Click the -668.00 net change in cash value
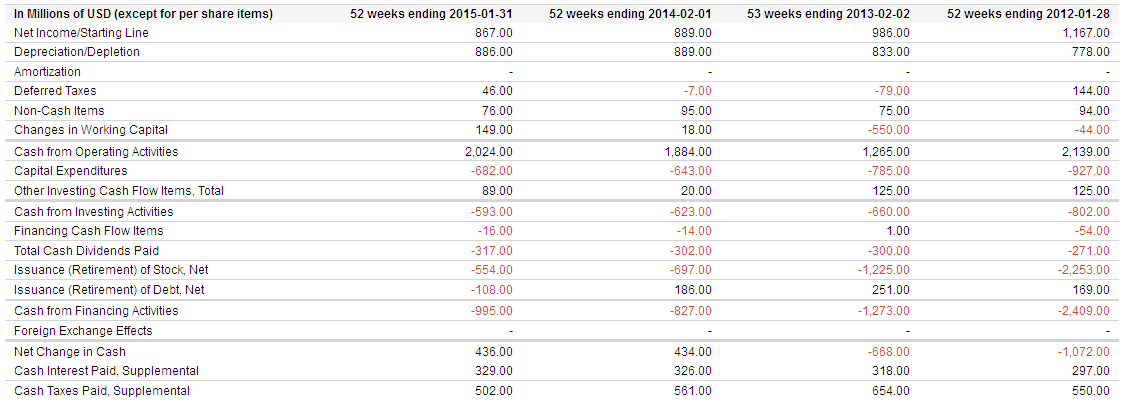Screen dimensions: 1131x408 coord(889,352)
